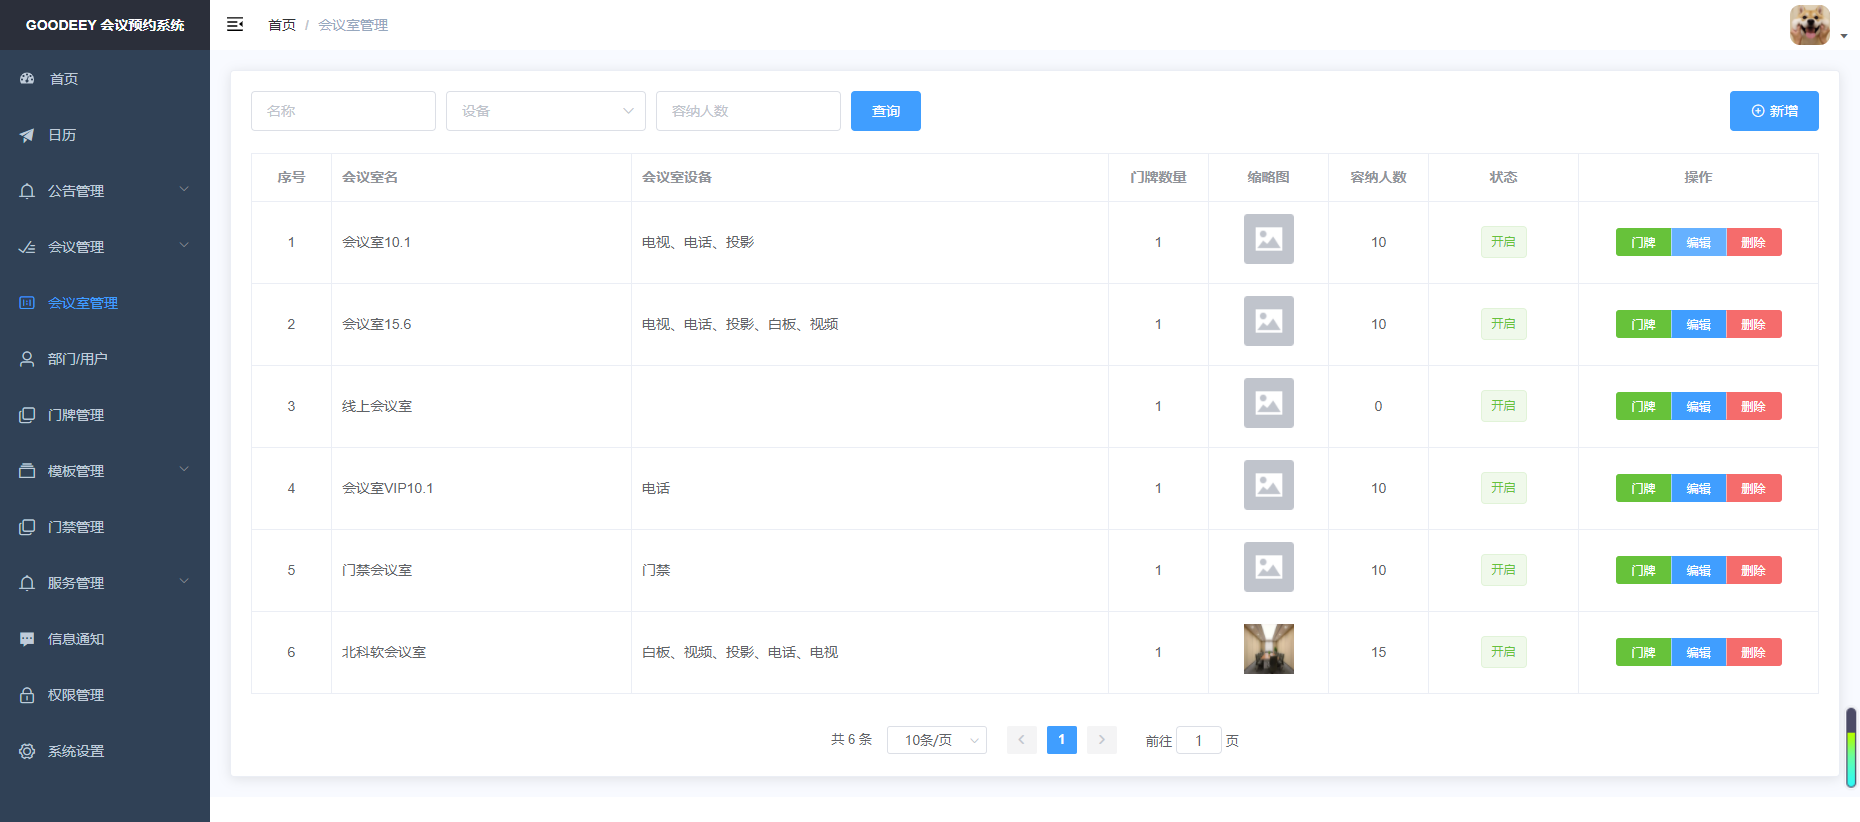This screenshot has height=822, width=1860.
Task: Click the gear icon for 系统设置
Action: (x=27, y=751)
